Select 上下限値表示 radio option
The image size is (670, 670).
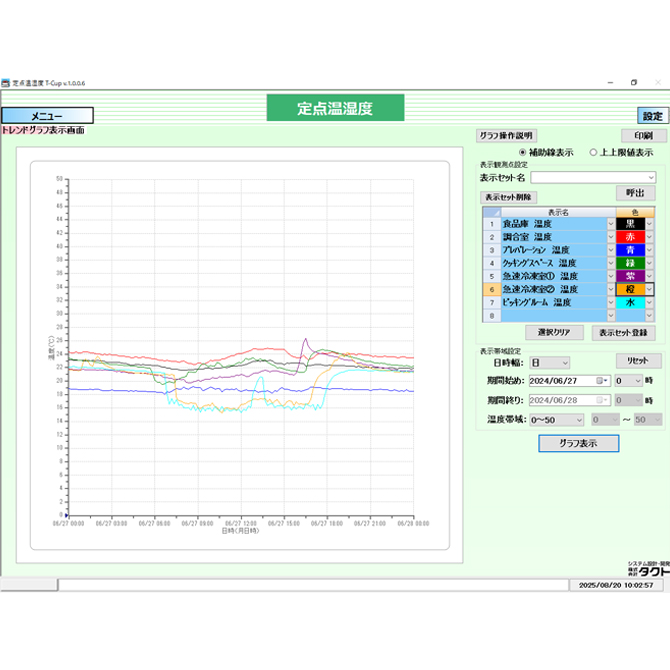(621, 153)
